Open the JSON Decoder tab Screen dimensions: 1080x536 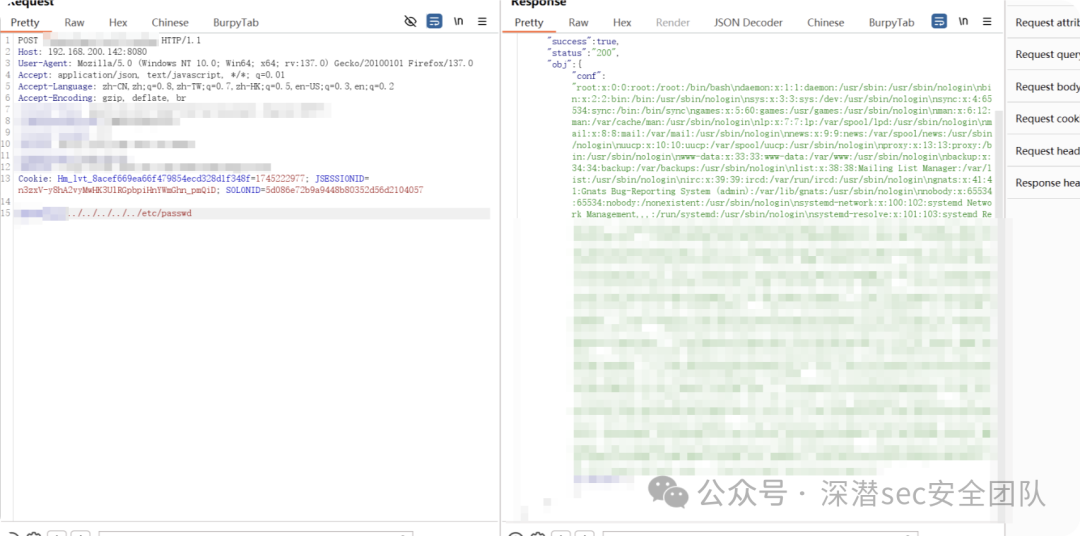click(748, 23)
